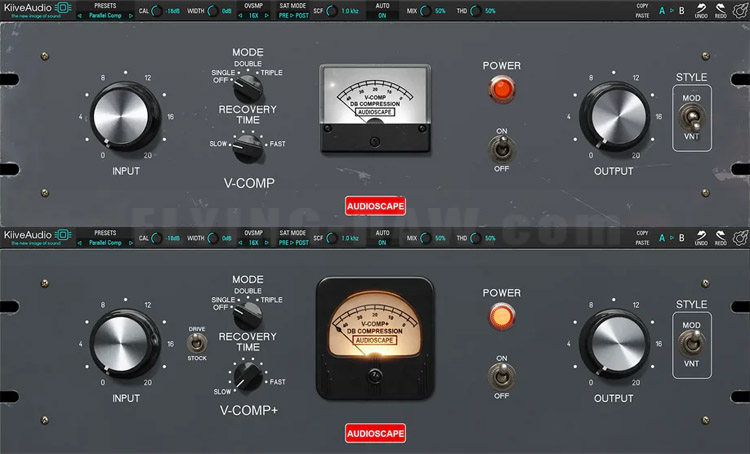Click PASTE in the V-COMP+ toolbar
This screenshot has height=454, width=750.
(x=642, y=243)
